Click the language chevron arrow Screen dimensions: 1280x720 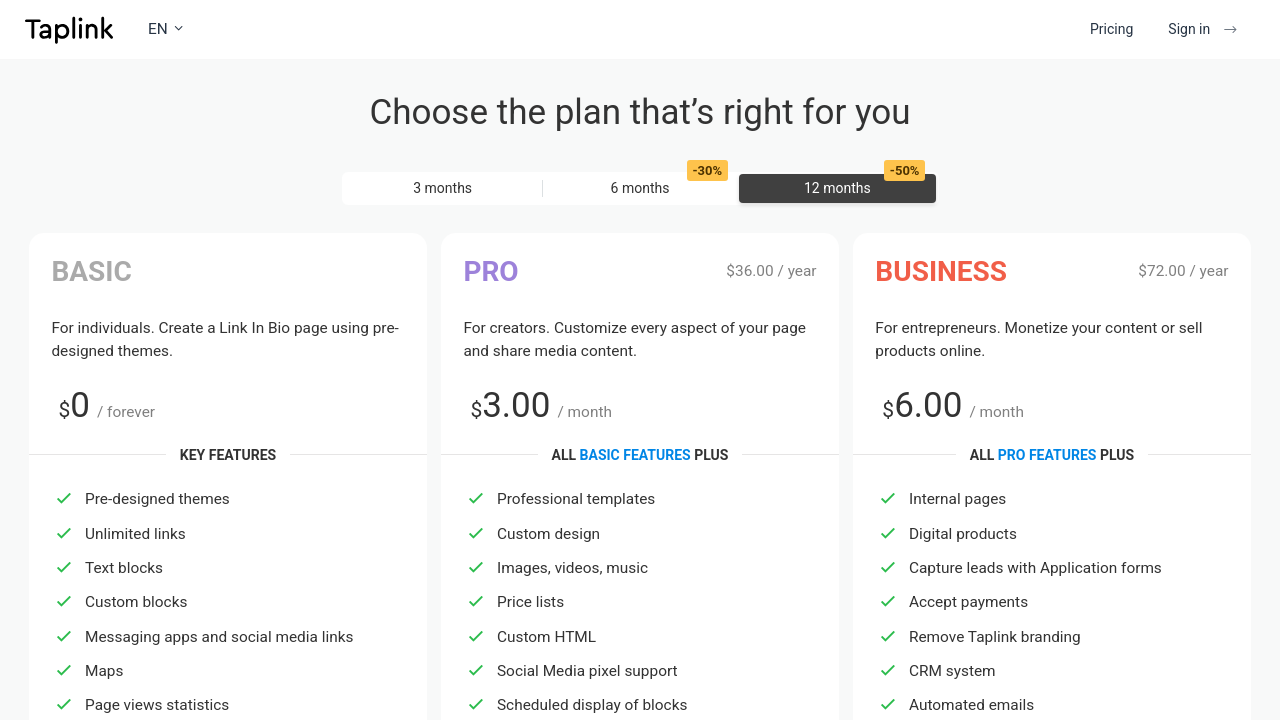point(179,29)
